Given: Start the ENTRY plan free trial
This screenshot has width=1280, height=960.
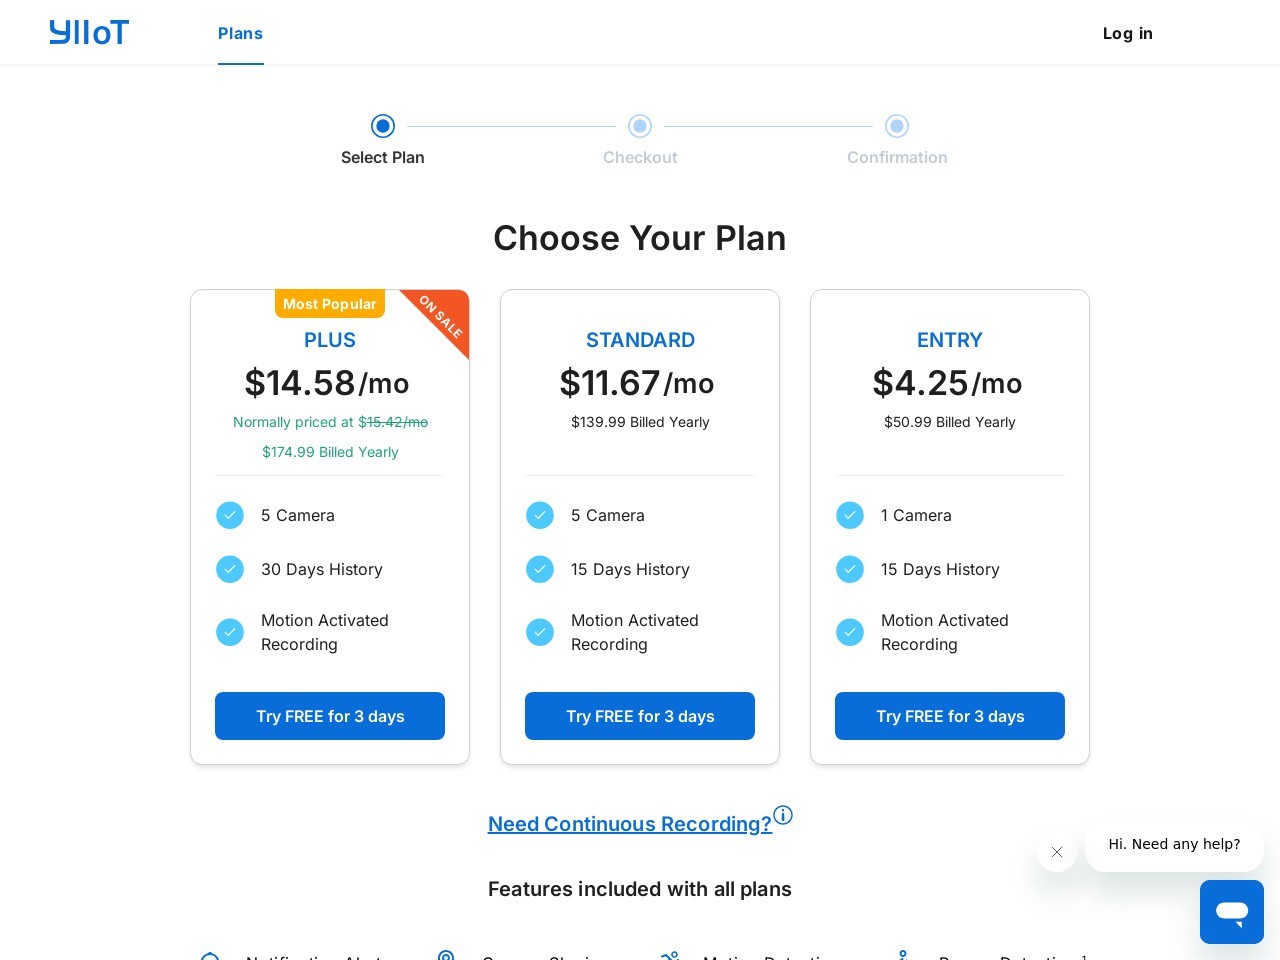Looking at the screenshot, I should tap(950, 716).
